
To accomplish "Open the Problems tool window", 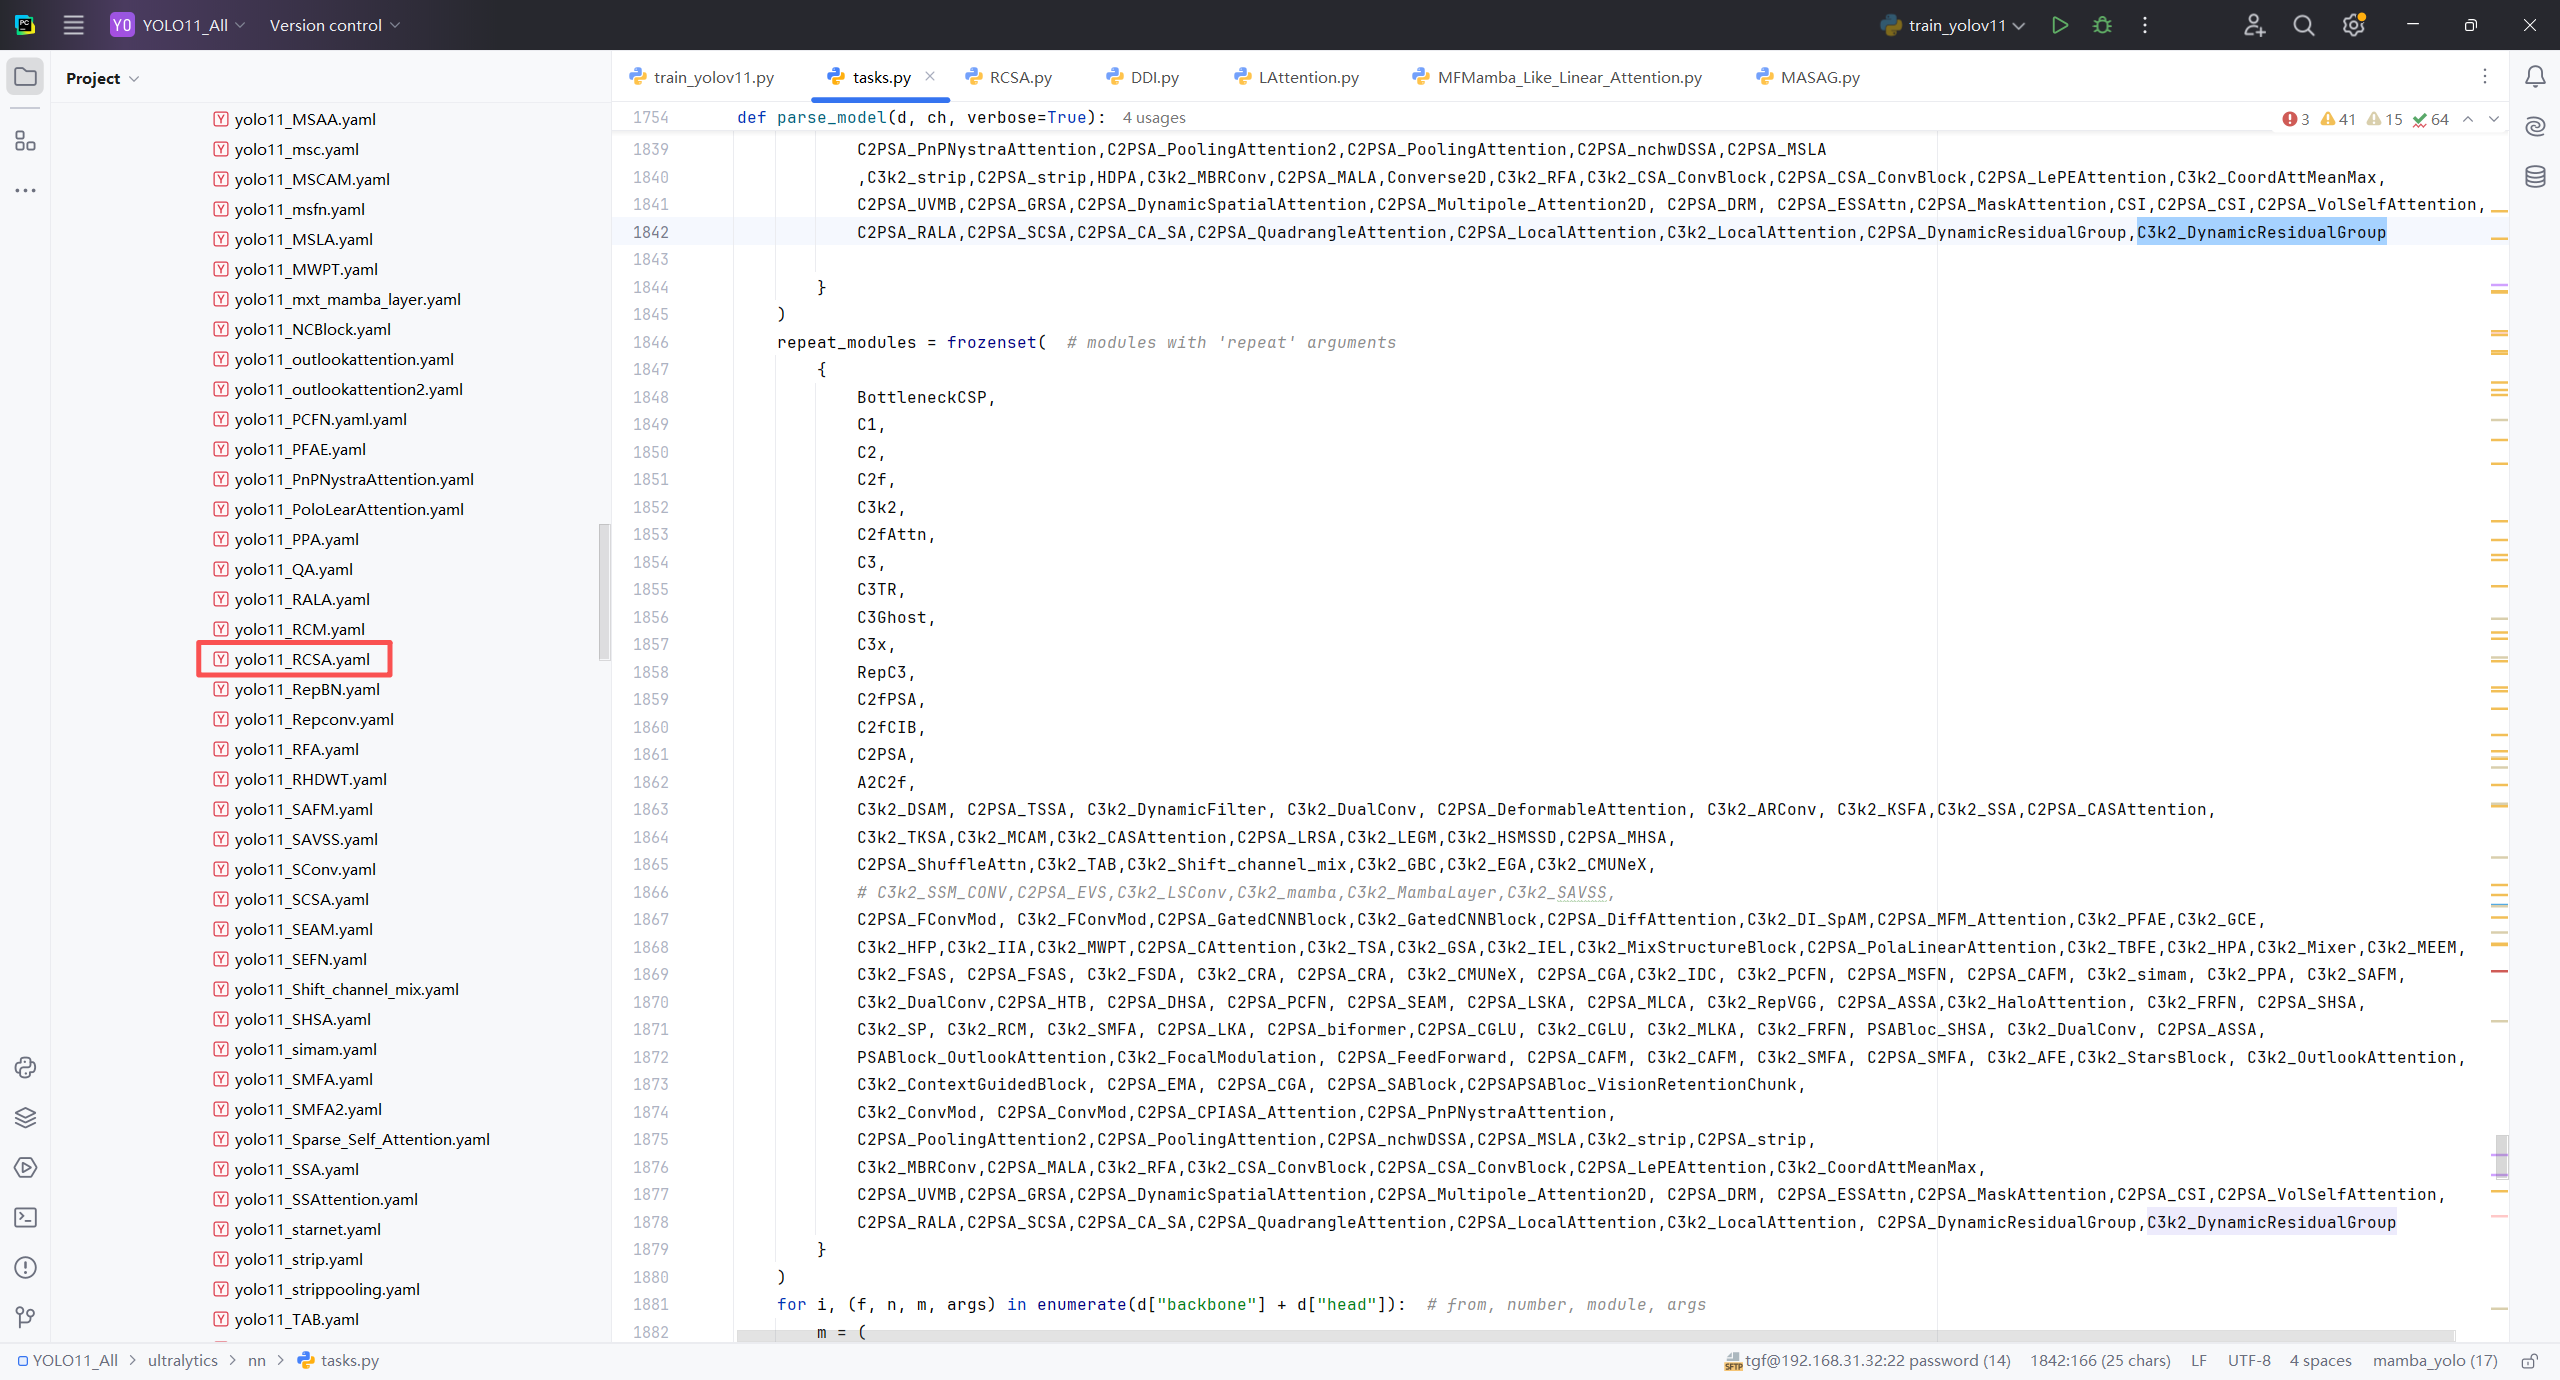I will (x=25, y=1267).
